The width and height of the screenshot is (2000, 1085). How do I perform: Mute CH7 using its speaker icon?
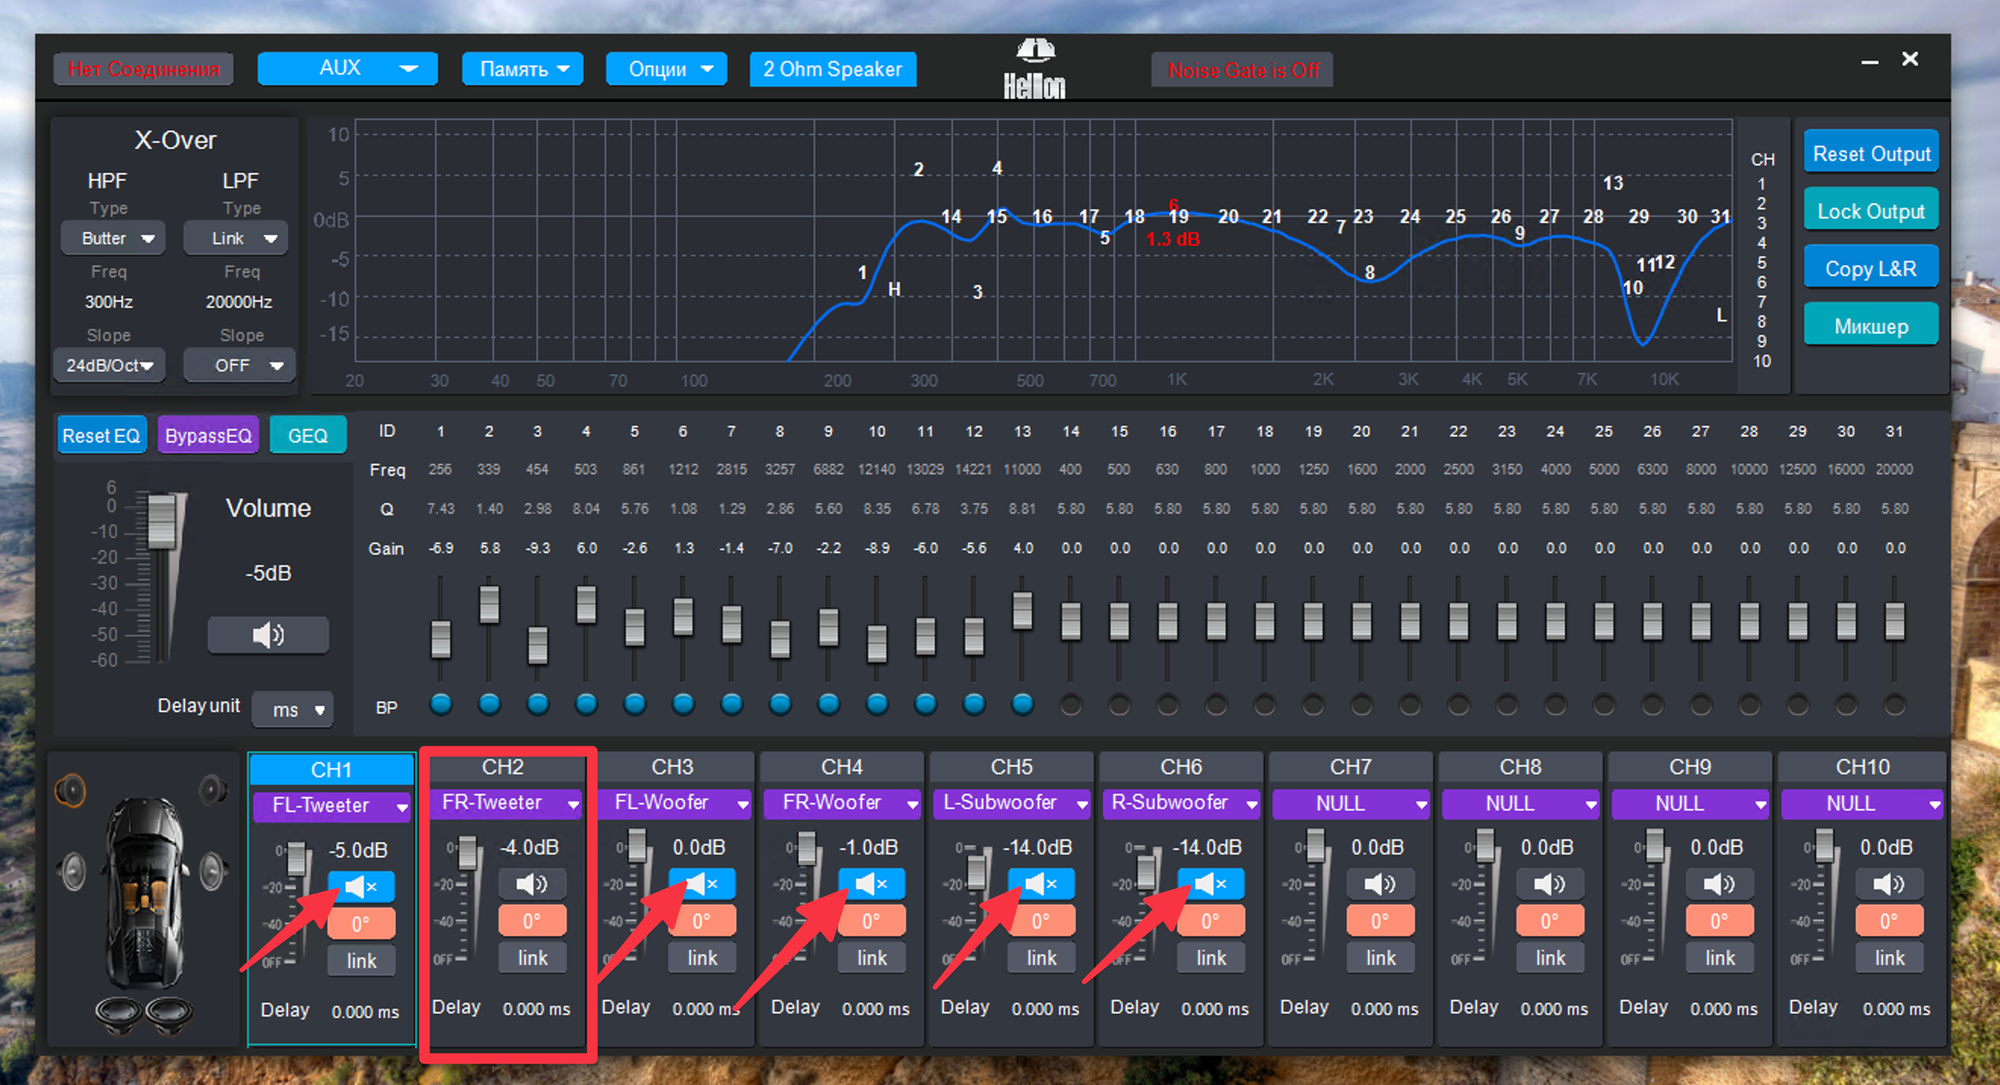[x=1379, y=884]
